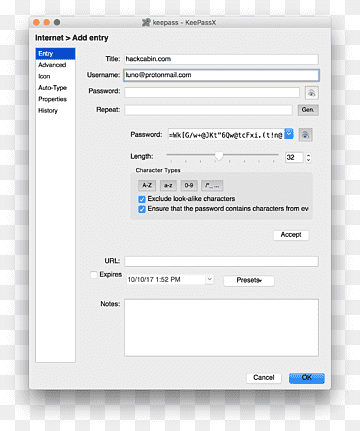
Task: Open the Auto-Type section
Action: 55,88
